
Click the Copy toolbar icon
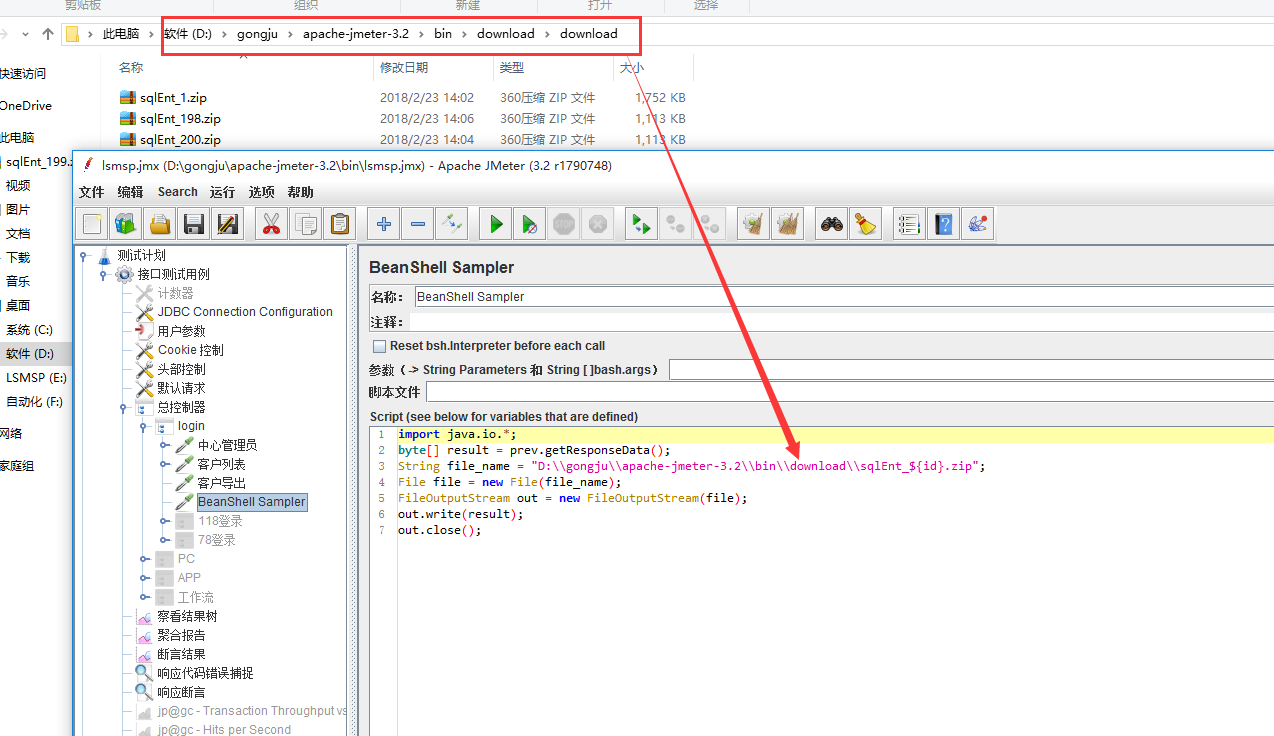tap(306, 224)
